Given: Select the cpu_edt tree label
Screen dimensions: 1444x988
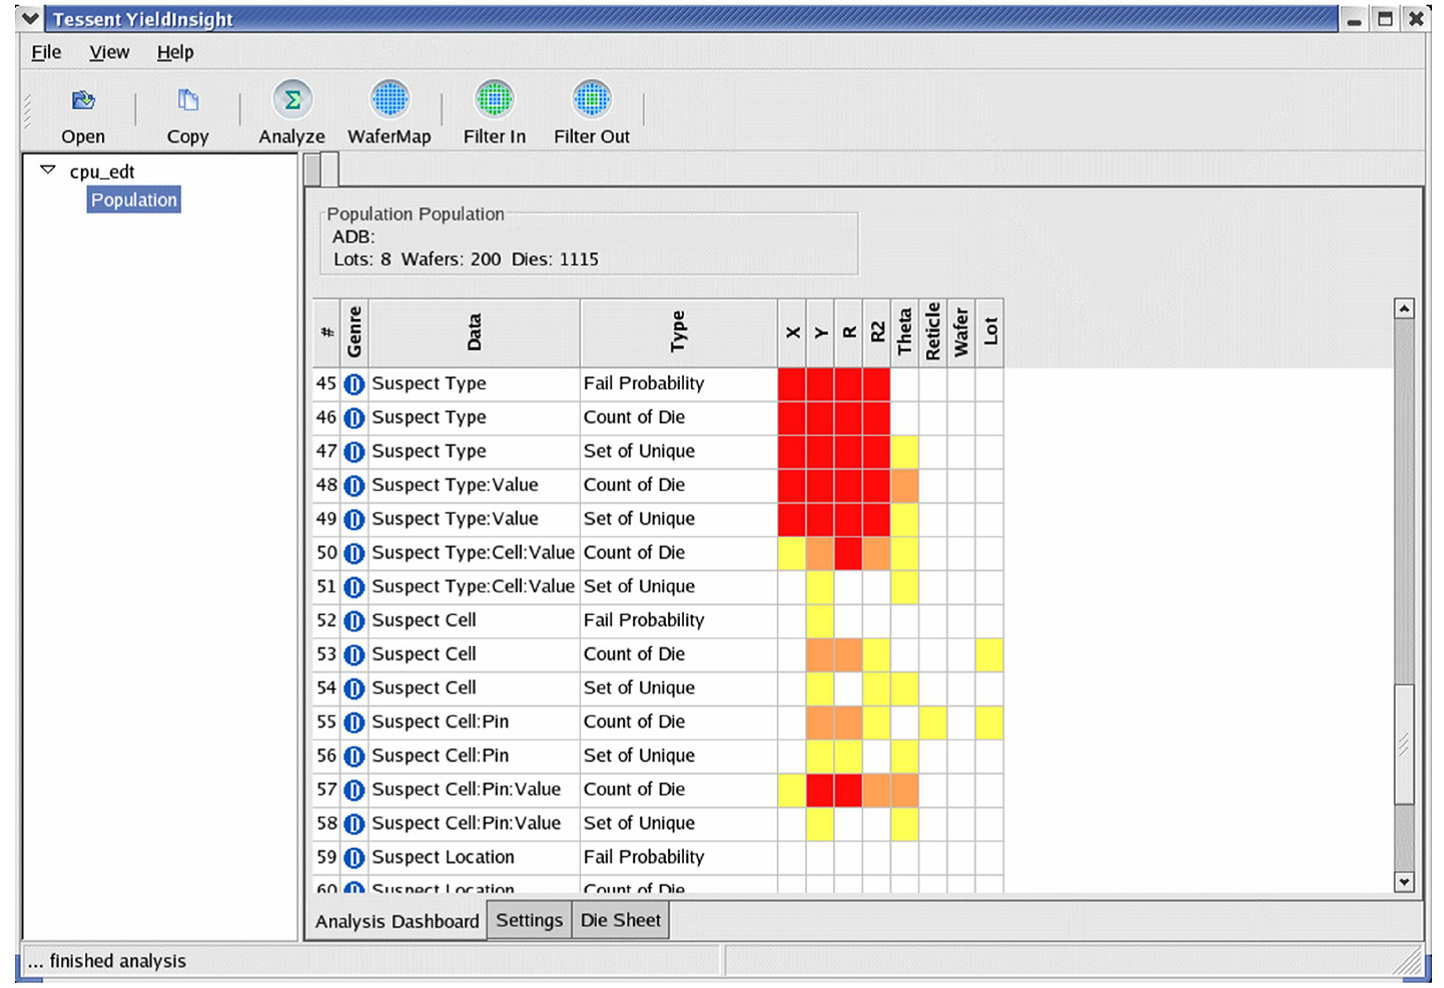Looking at the screenshot, I should pyautogui.click(x=102, y=172).
